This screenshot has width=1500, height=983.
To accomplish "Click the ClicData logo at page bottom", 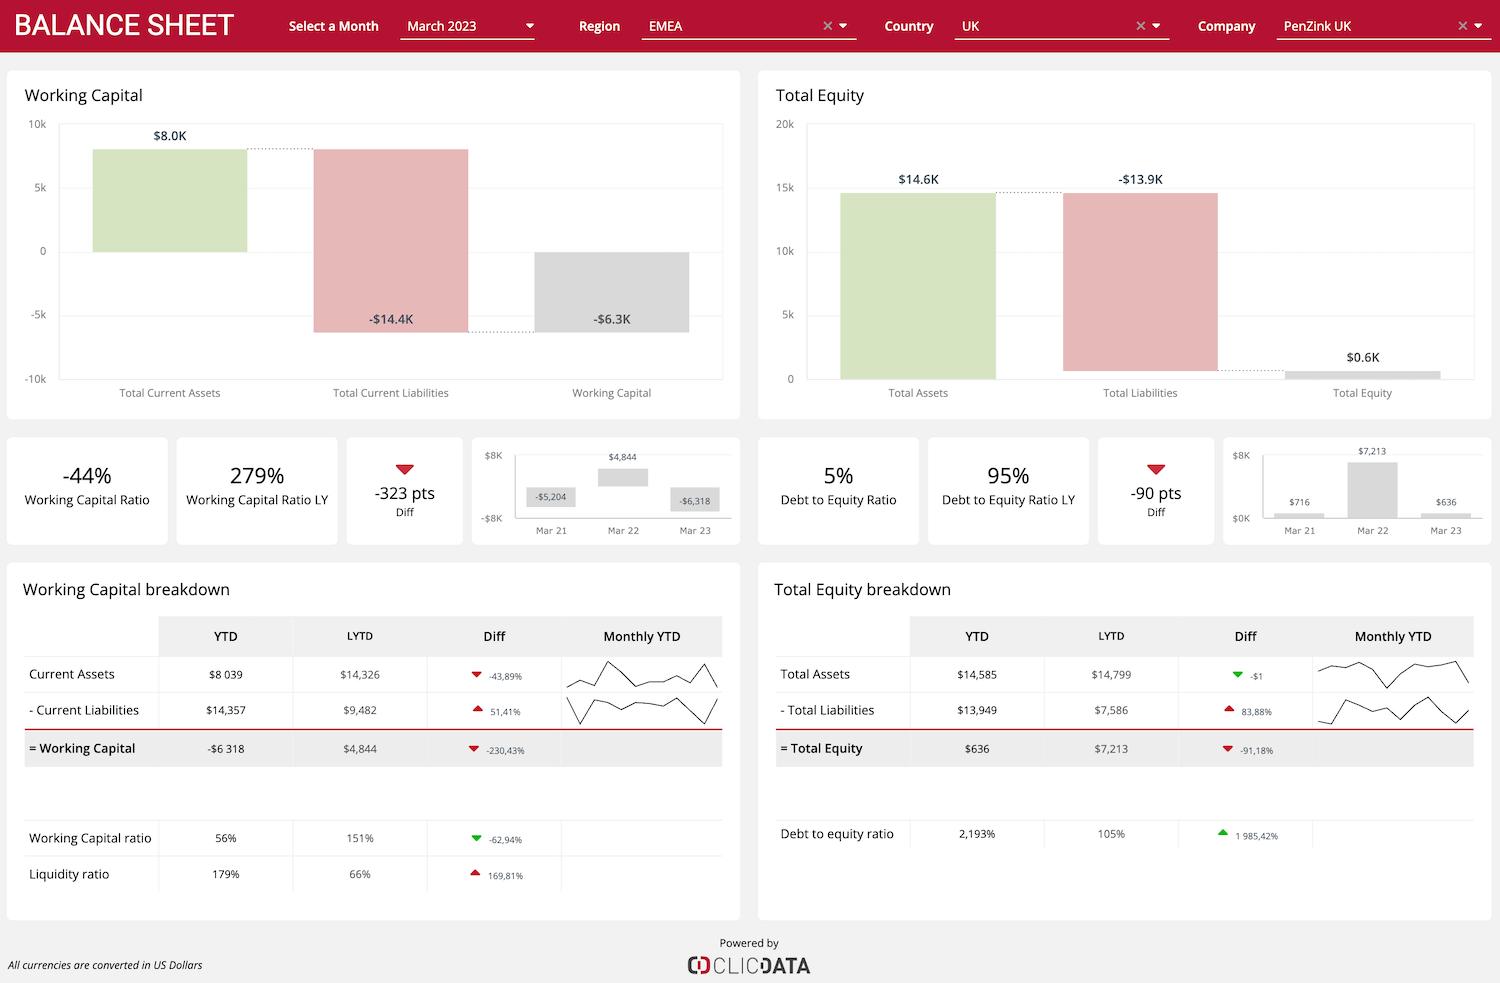I will [x=748, y=964].
